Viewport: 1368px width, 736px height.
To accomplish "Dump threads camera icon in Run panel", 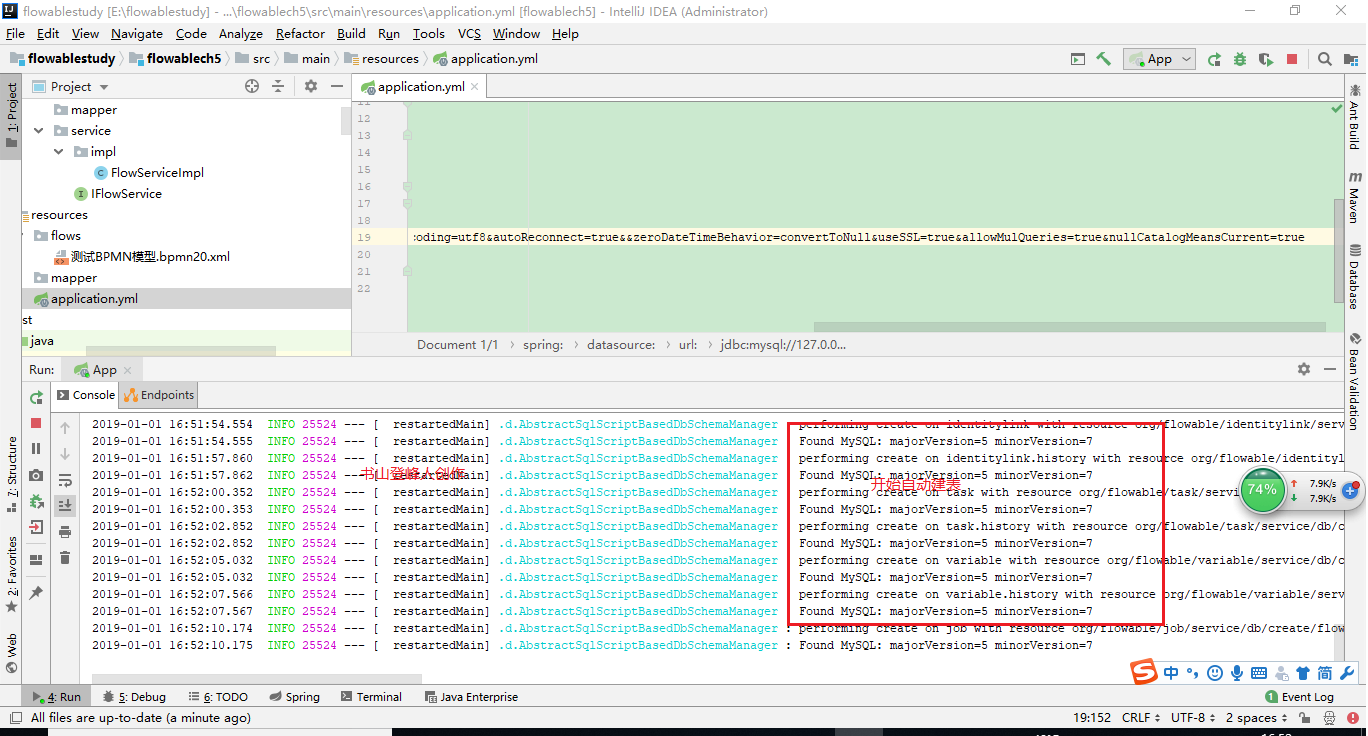I will tap(36, 475).
